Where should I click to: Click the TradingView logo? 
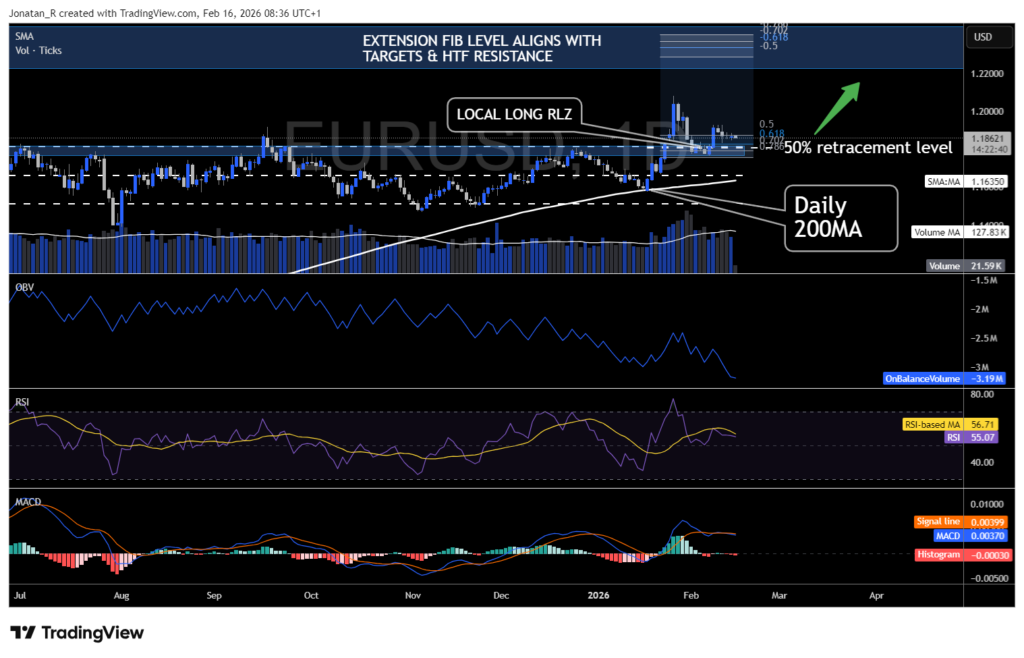75,633
